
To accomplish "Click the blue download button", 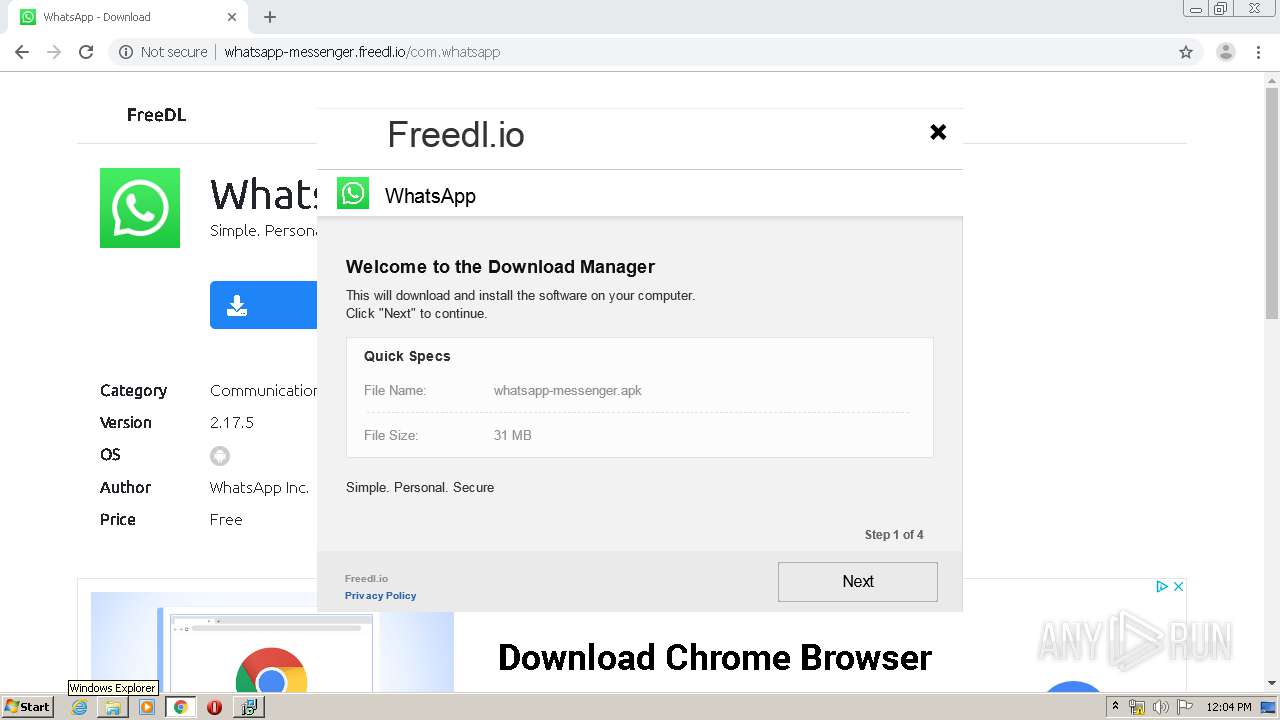I will [263, 305].
